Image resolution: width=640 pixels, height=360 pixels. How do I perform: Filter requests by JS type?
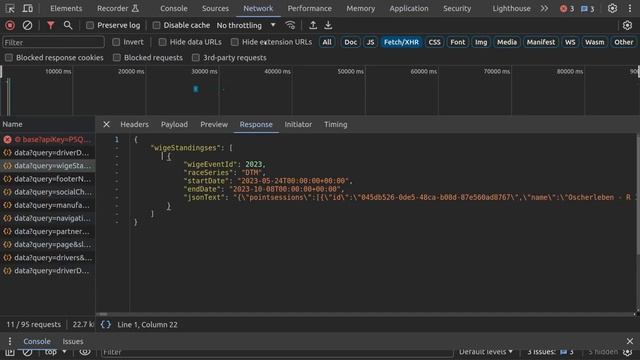coord(370,42)
